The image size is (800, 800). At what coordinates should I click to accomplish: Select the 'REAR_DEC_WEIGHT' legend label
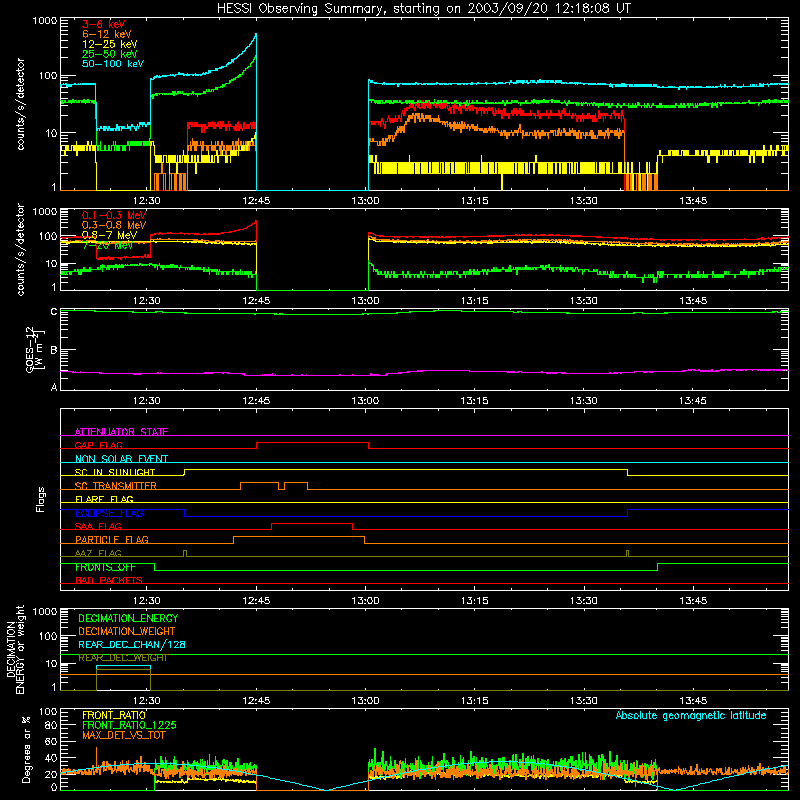click(122, 658)
